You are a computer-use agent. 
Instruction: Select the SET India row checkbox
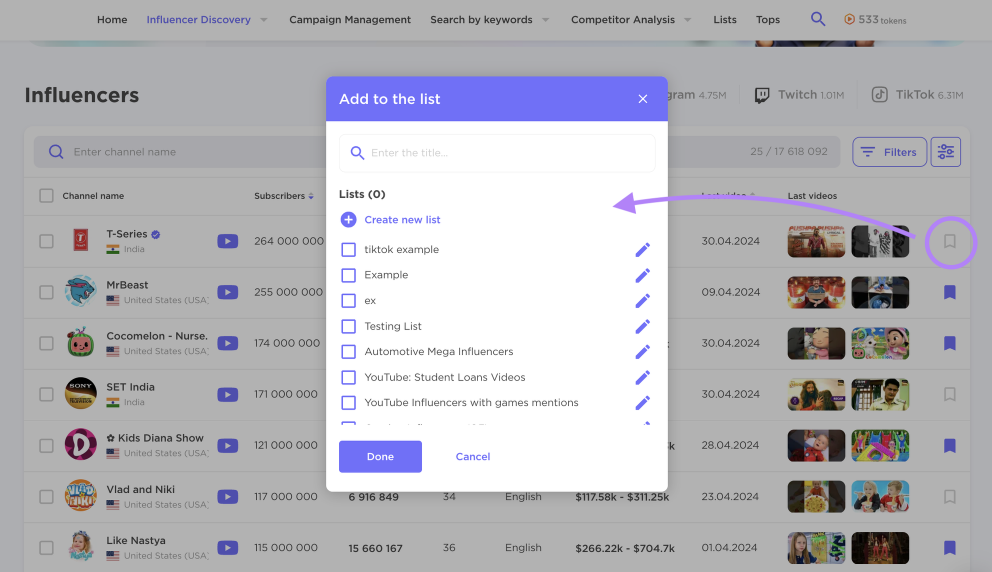[46, 394]
